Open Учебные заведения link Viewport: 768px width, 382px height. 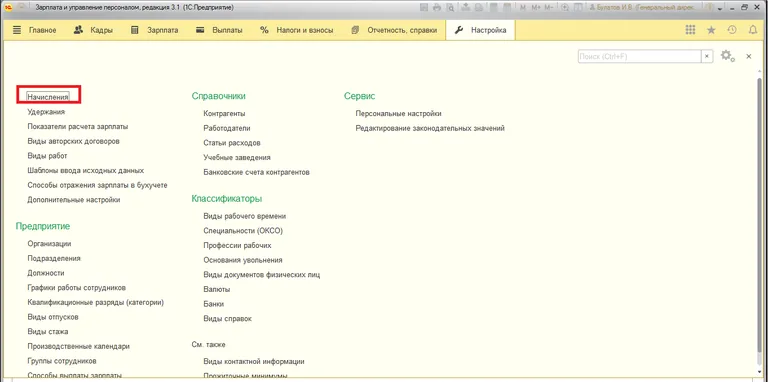pos(237,158)
